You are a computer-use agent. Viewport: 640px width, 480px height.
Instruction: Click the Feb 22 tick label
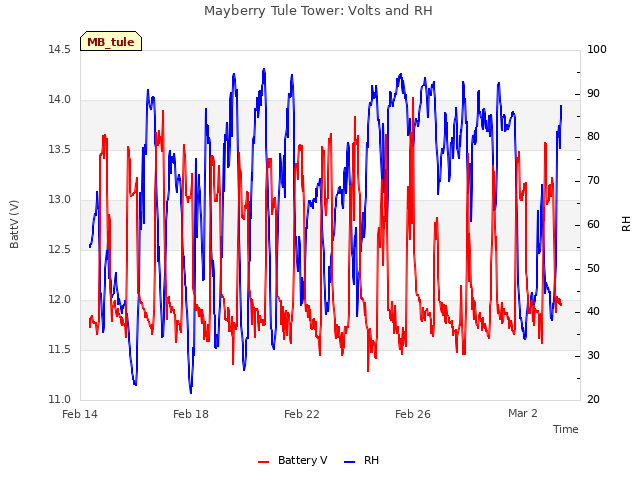click(x=302, y=414)
